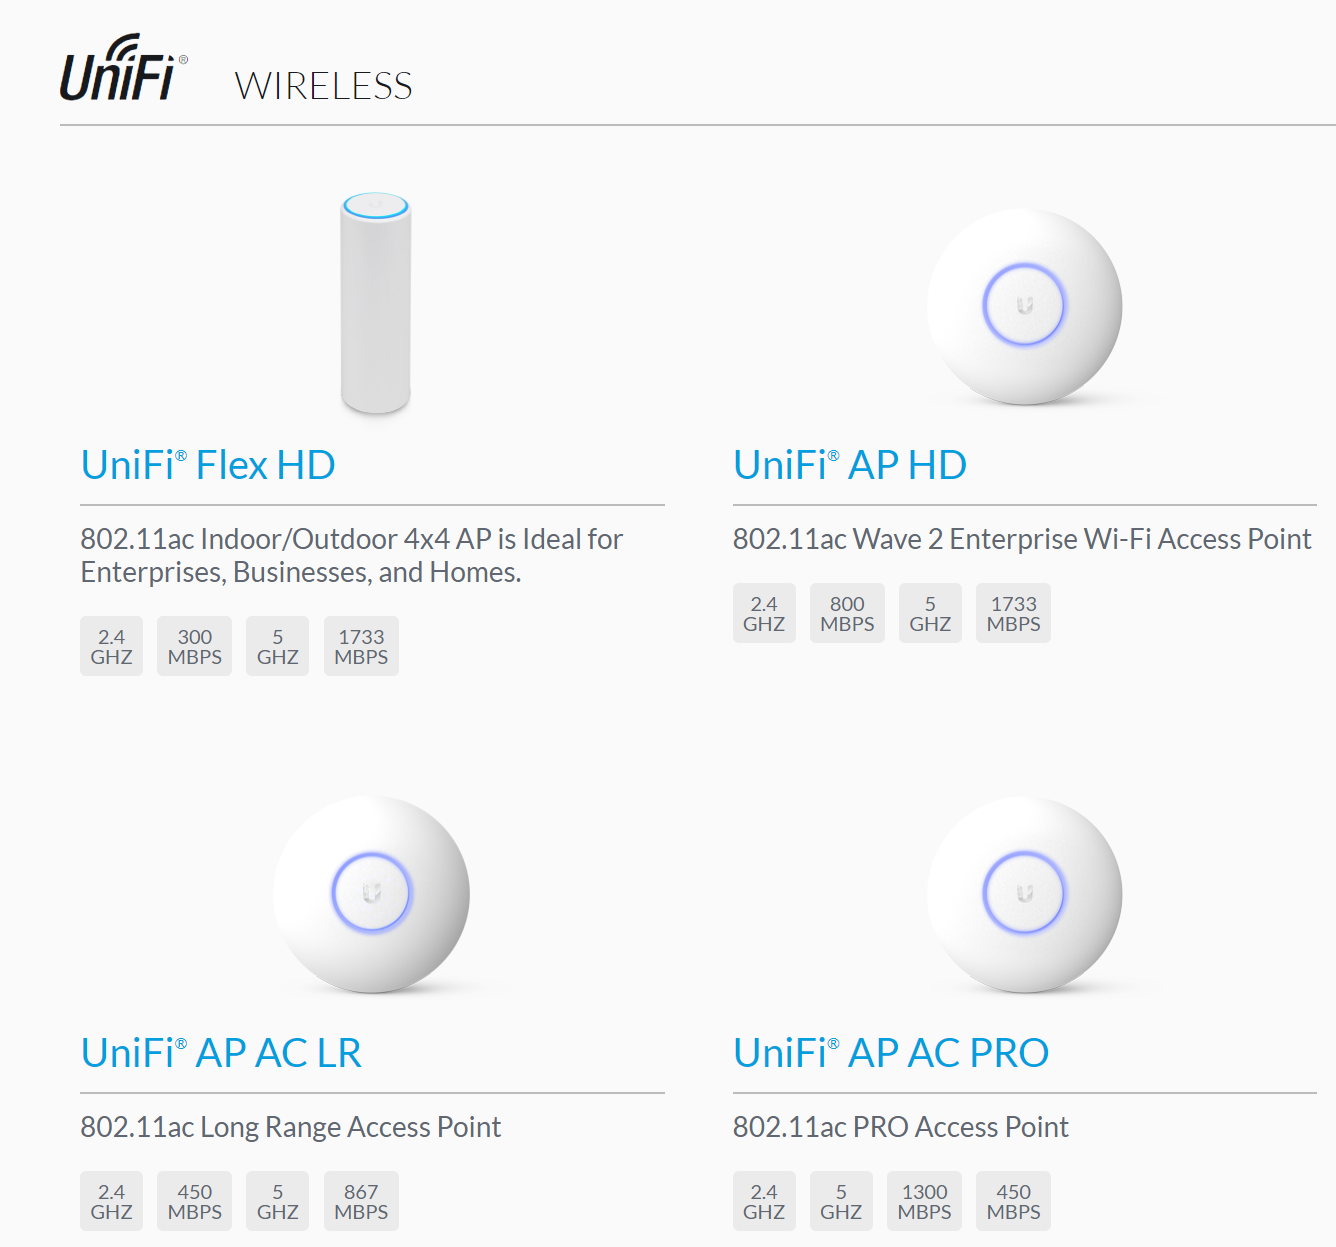The image size is (1336, 1247).
Task: Click the WIRELESS section heading
Action: click(324, 86)
